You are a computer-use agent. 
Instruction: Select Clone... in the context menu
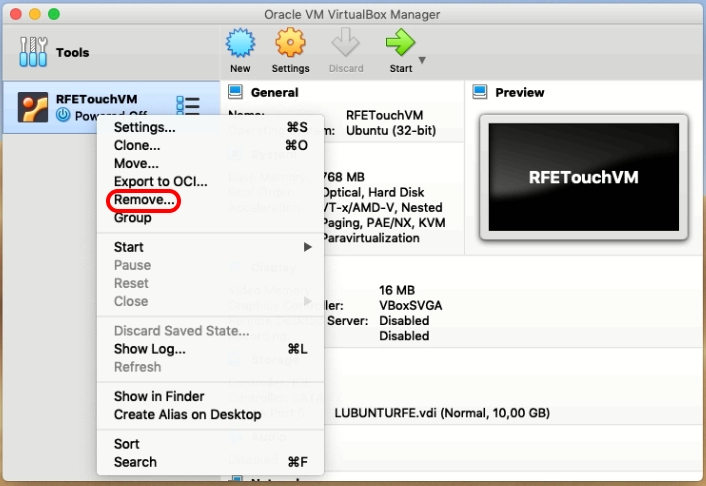coord(137,145)
